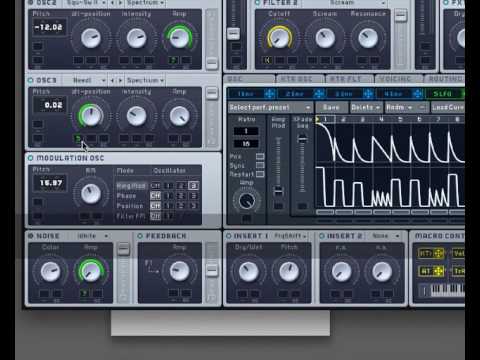Screen dimensions: 480x360
Task: Enable the Sync checkbox in the LFO panel
Action: tap(260, 165)
